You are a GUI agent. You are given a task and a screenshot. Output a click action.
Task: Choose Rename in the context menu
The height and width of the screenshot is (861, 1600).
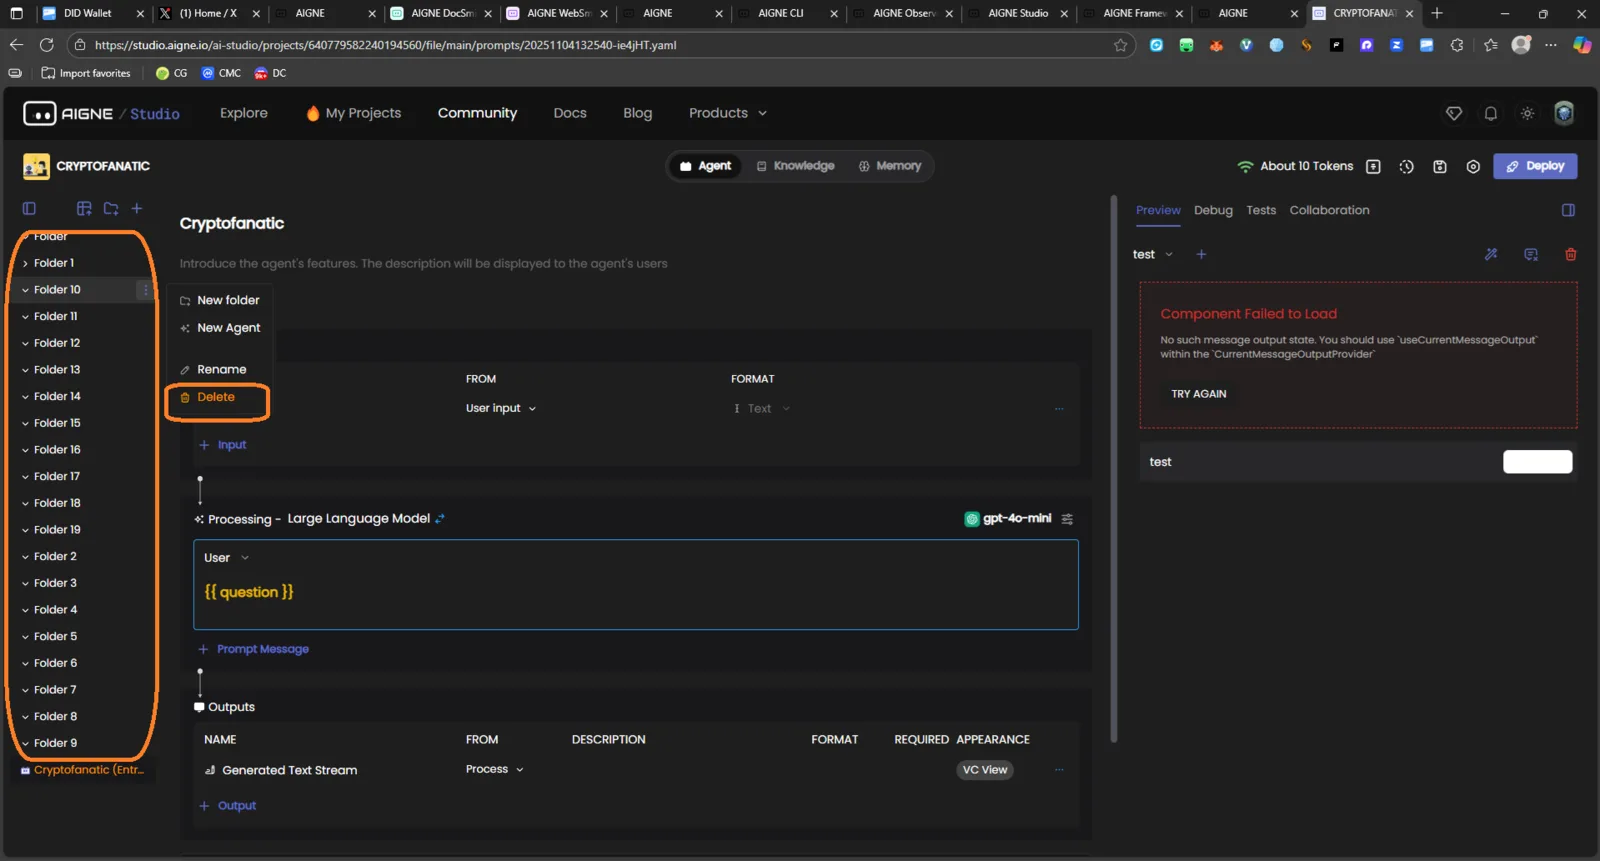221,370
